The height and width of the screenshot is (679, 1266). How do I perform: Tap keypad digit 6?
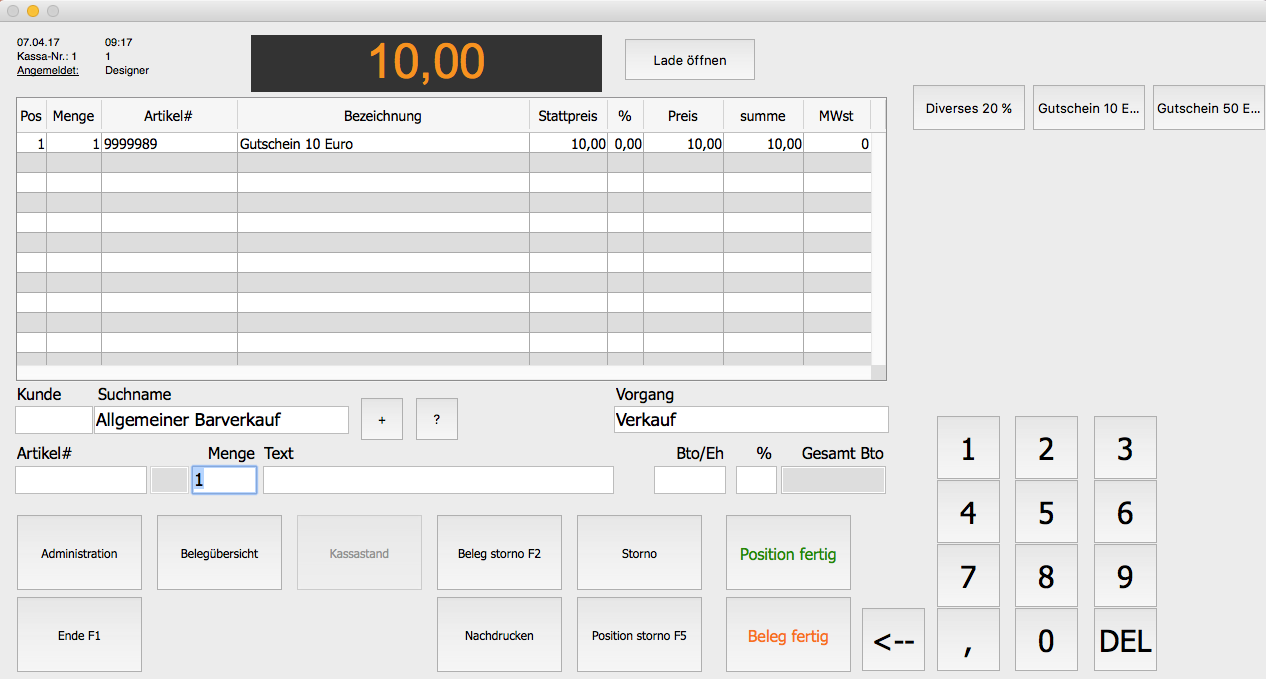click(1125, 512)
